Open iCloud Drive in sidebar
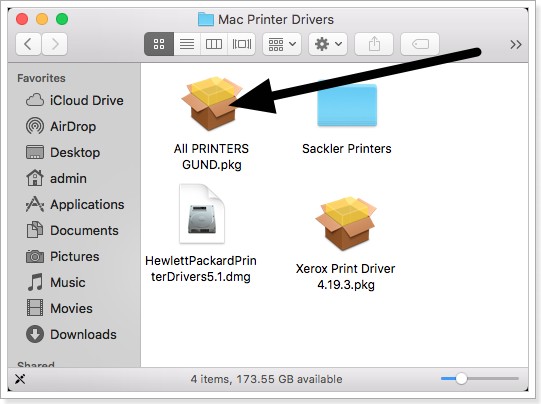The height and width of the screenshot is (404, 541). [x=75, y=100]
